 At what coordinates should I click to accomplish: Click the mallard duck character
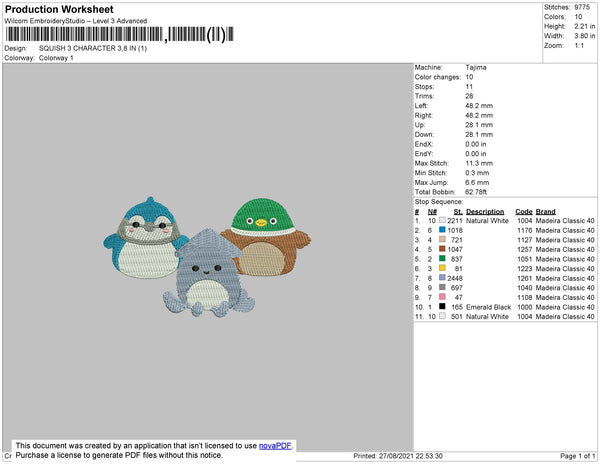(x=268, y=237)
